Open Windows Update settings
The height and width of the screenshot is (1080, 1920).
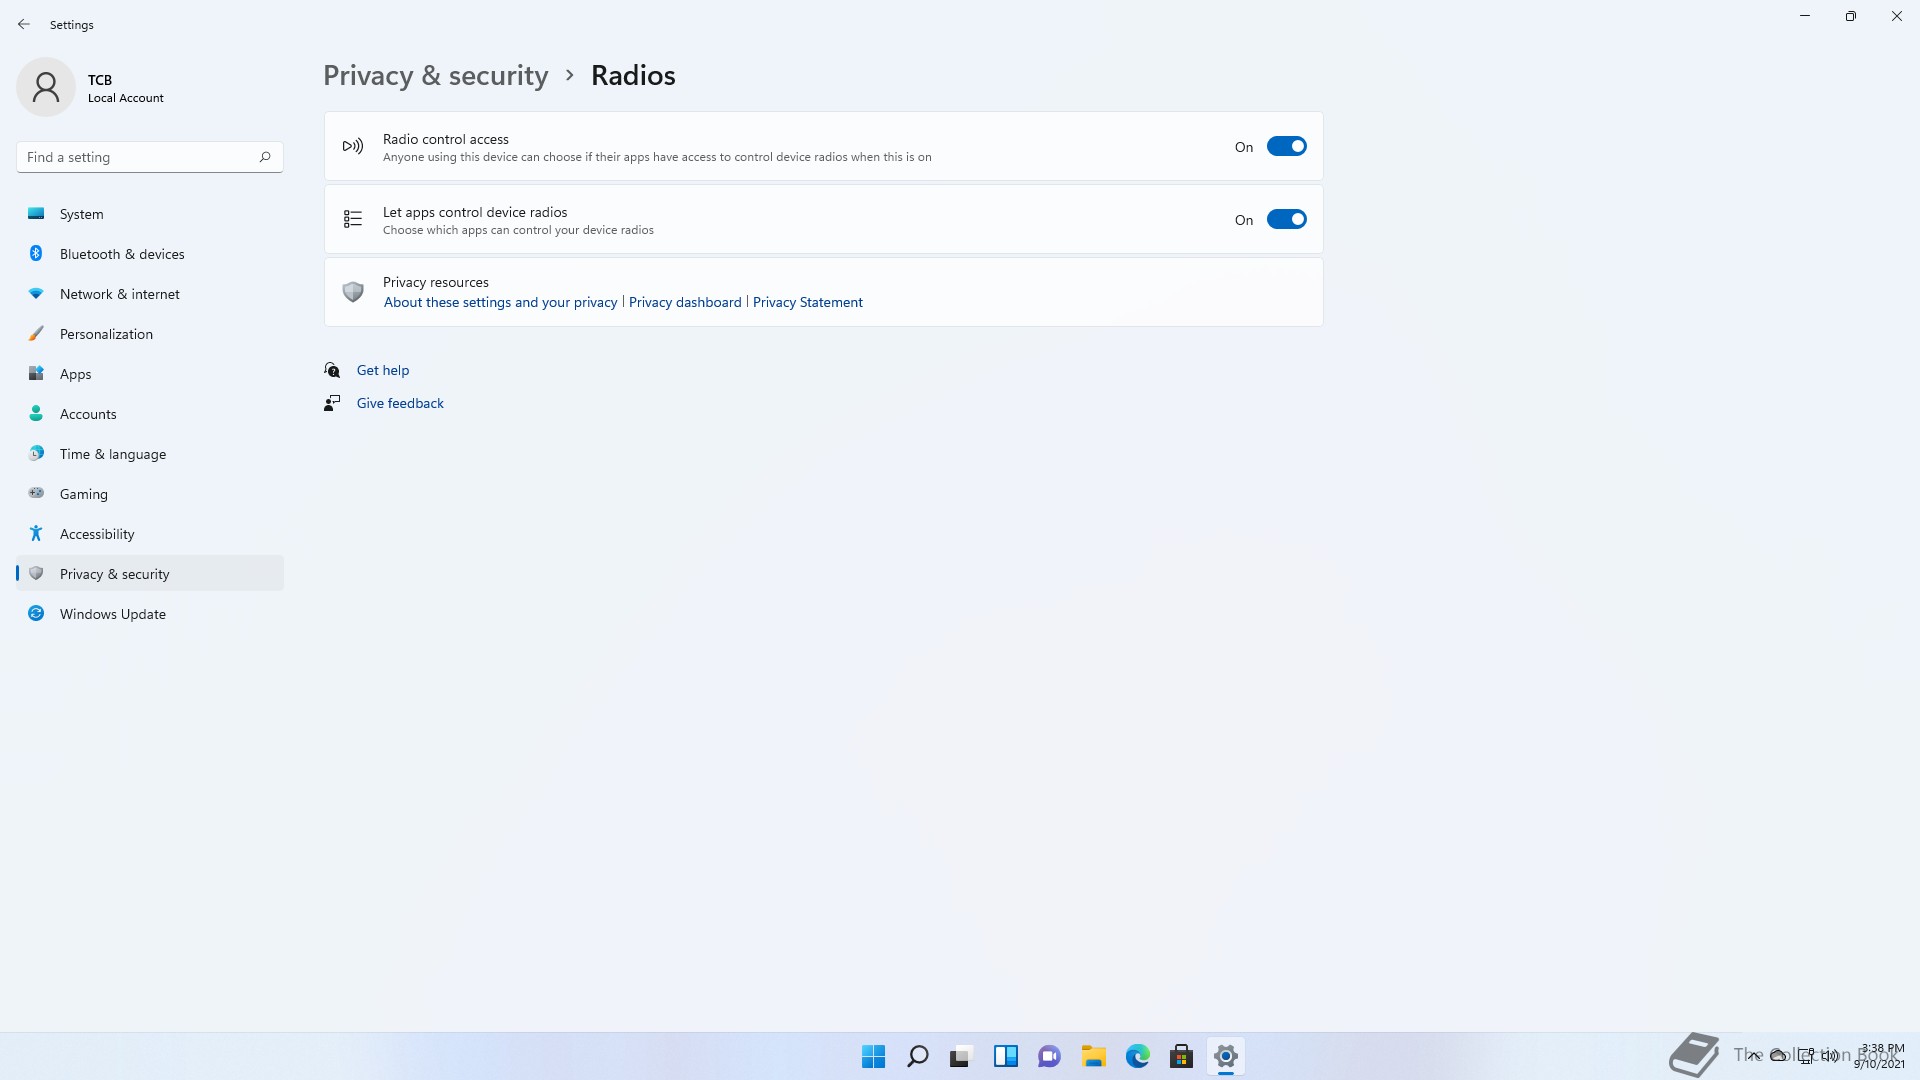(150, 613)
